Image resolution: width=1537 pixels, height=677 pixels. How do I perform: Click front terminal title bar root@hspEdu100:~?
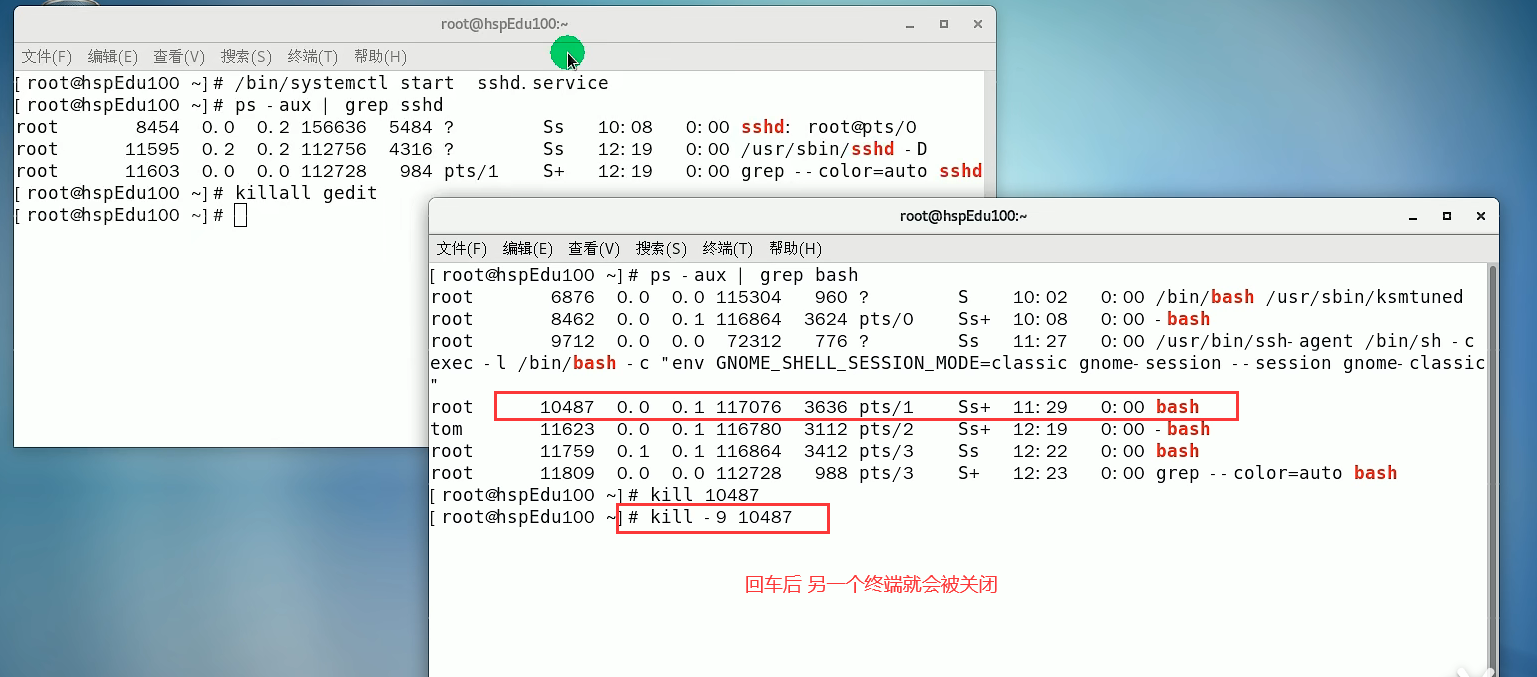pyautogui.click(x=963, y=216)
